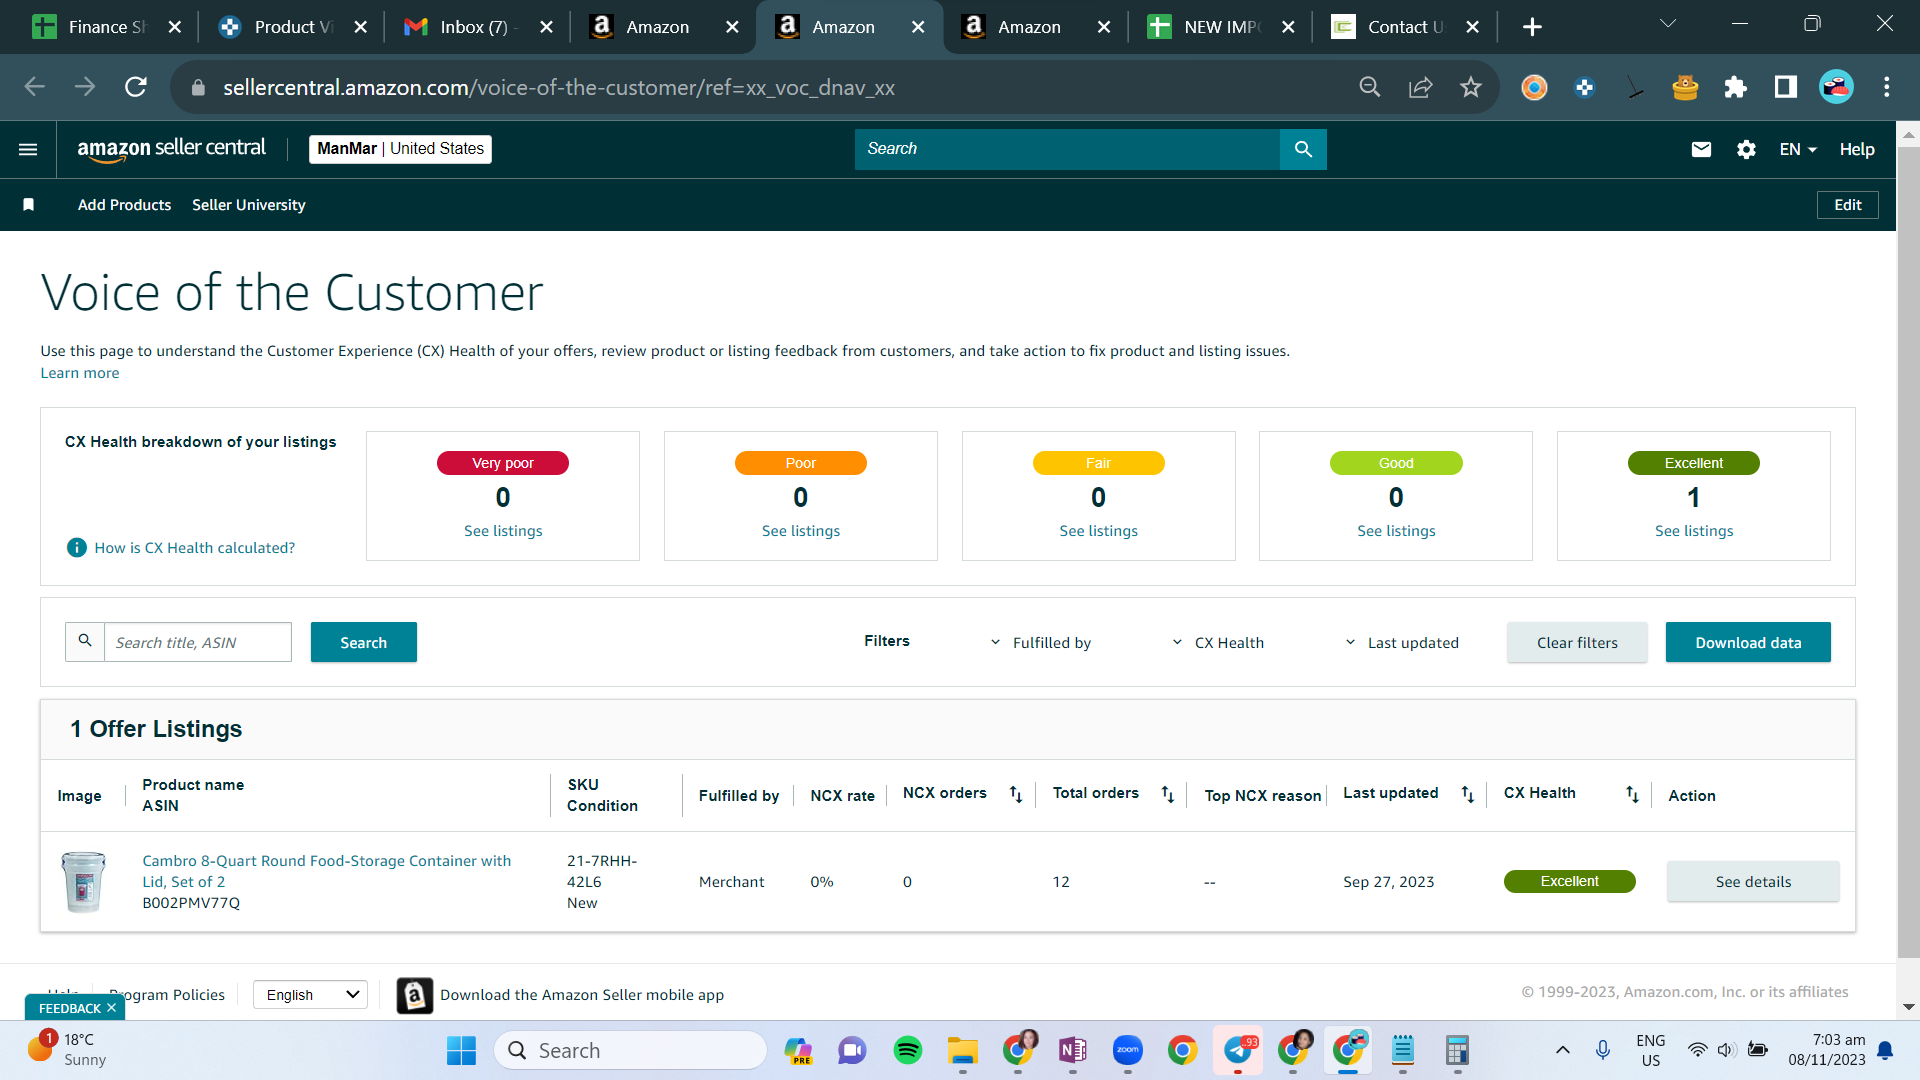Click the CX Health info icon
This screenshot has height=1080, width=1920.
(77, 548)
